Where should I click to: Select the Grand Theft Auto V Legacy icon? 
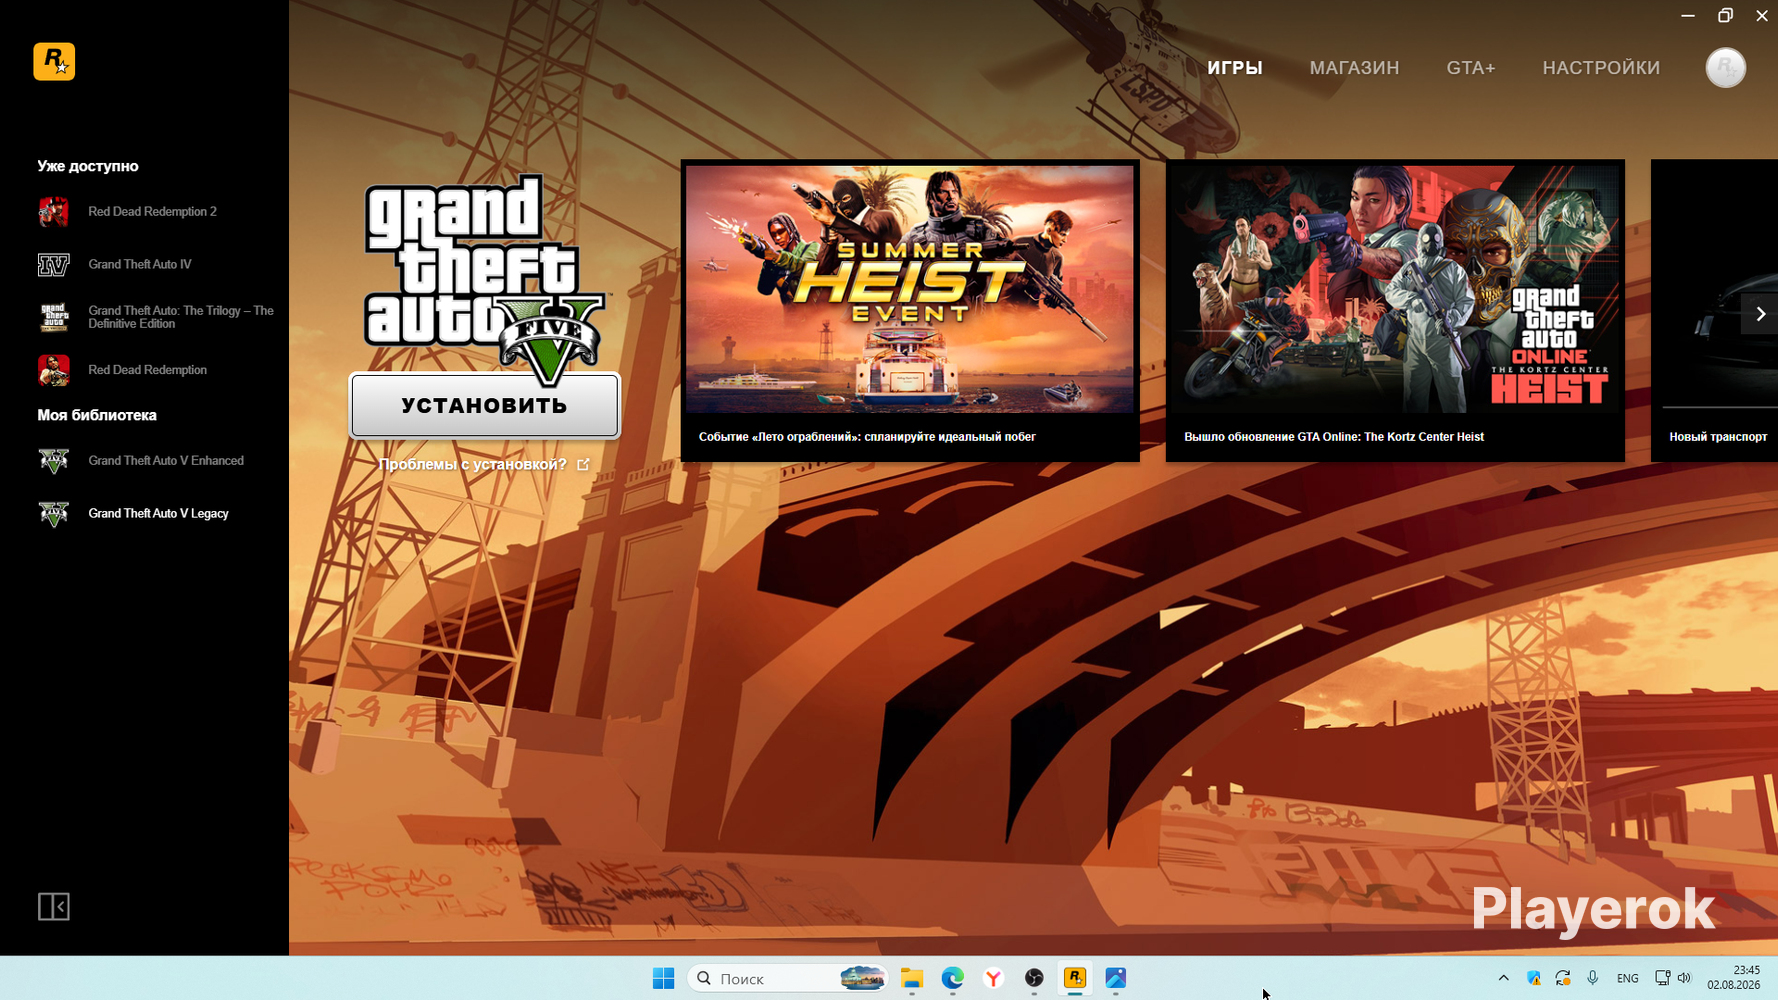(x=54, y=514)
